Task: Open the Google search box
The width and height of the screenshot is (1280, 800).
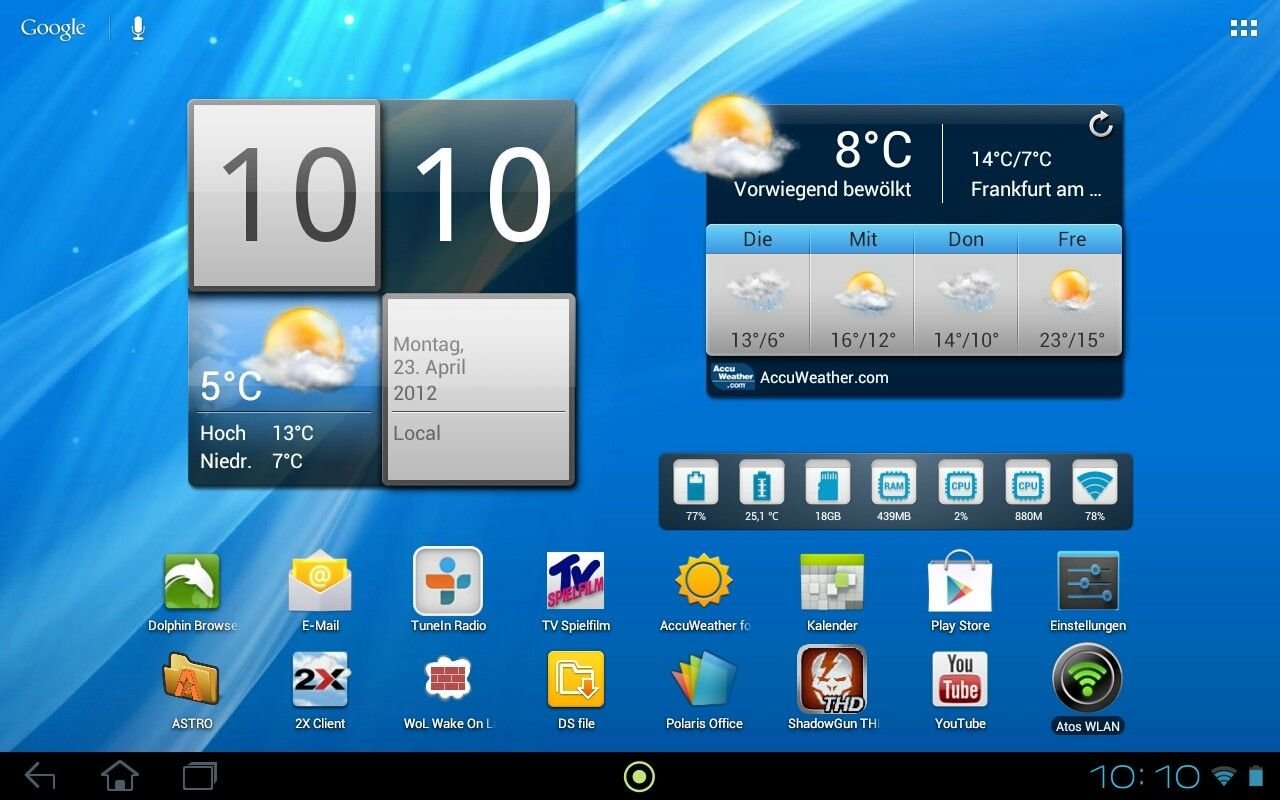Action: click(53, 29)
